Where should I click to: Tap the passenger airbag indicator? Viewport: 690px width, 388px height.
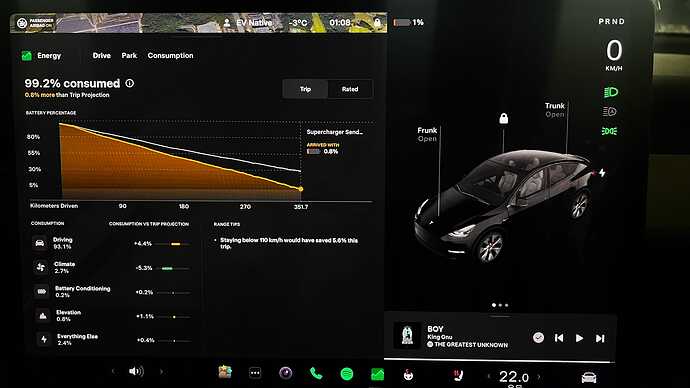[35, 23]
